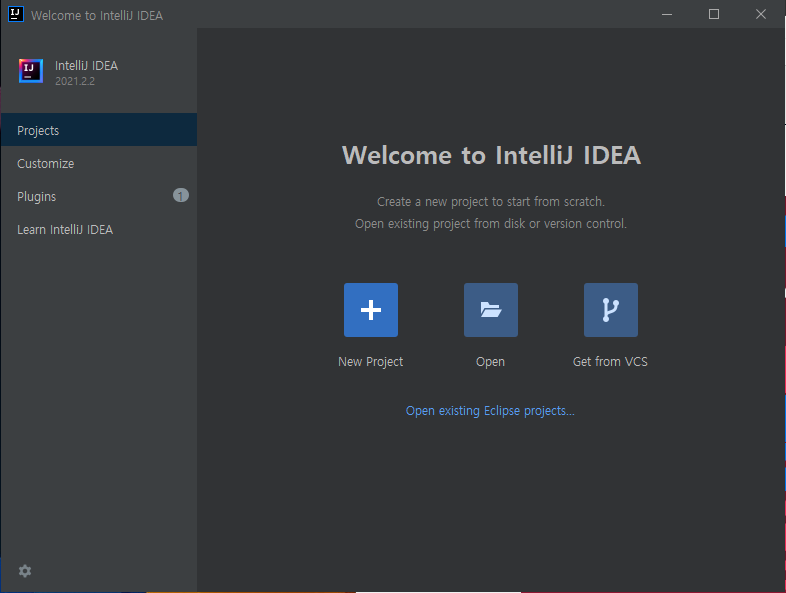Click the version number 2021.2.2 text

[x=75, y=81]
